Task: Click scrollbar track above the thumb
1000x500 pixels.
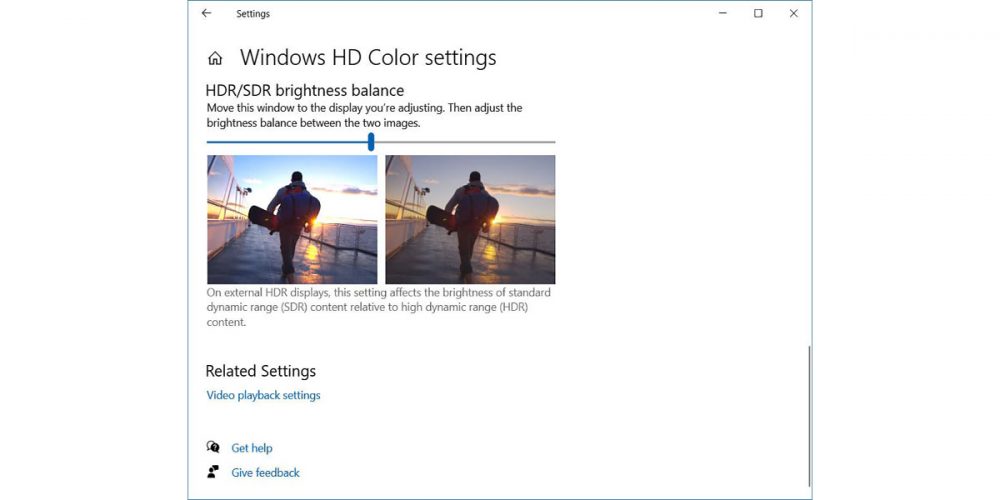Action: point(809,191)
